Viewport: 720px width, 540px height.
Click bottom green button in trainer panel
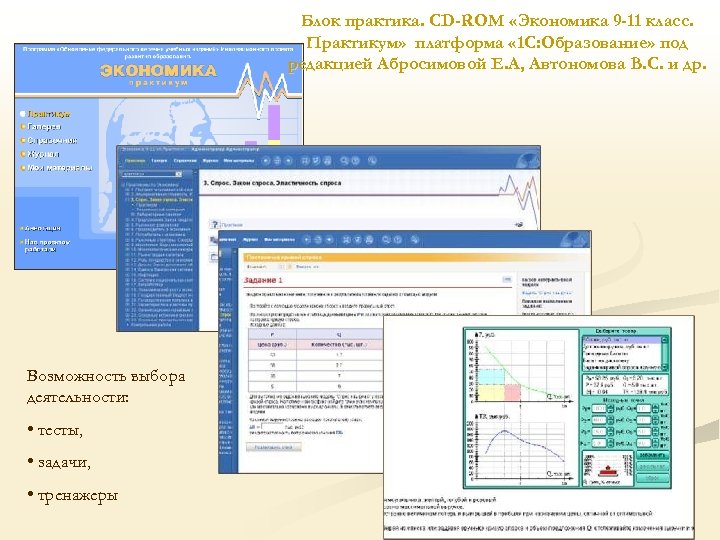(x=653, y=478)
